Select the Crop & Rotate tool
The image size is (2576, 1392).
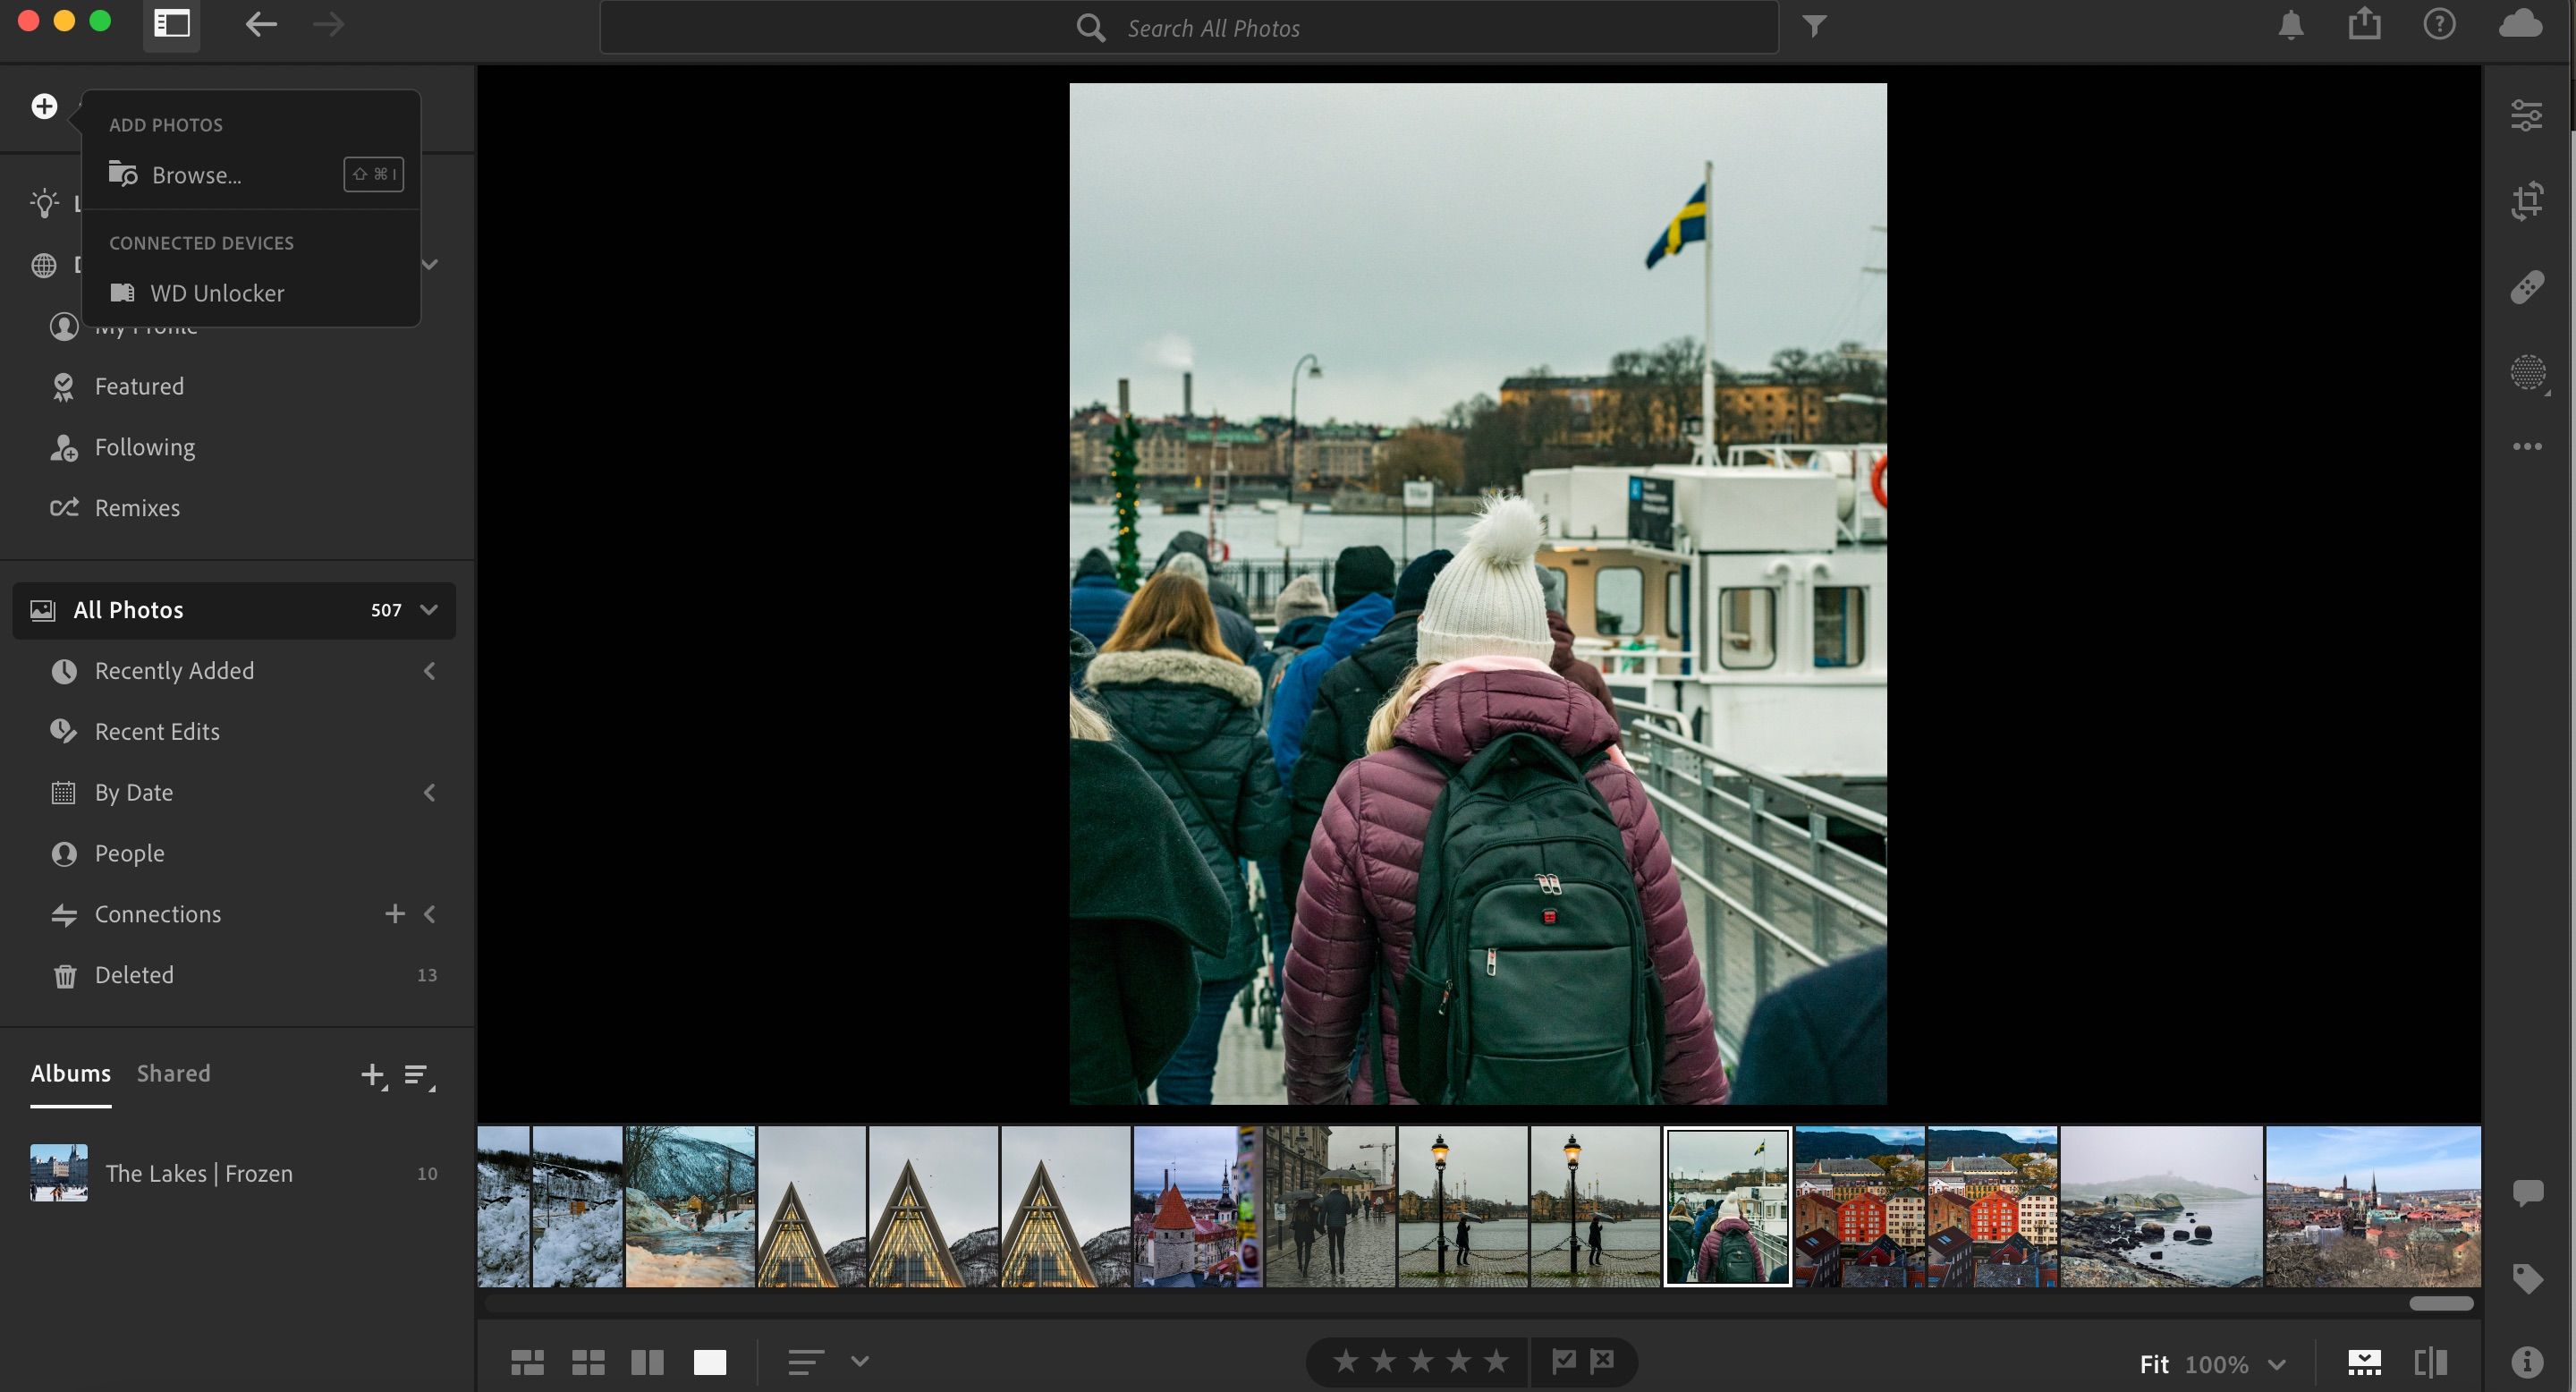point(2528,200)
